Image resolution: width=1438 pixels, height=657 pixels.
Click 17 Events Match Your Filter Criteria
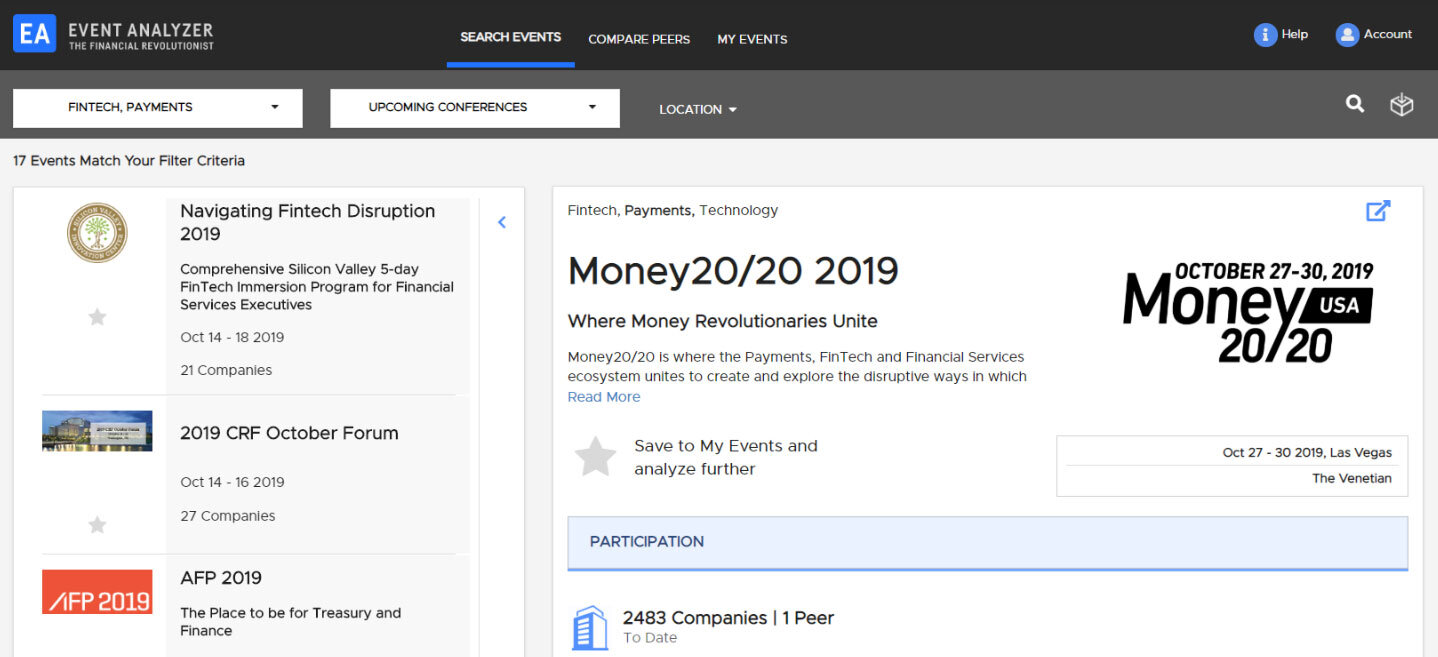coord(129,160)
